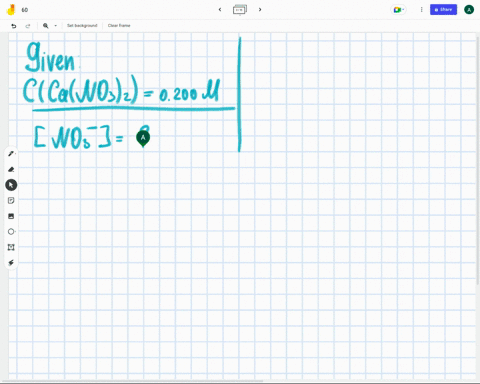Go to the previous frame
The height and width of the screenshot is (384, 480).
(x=220, y=10)
